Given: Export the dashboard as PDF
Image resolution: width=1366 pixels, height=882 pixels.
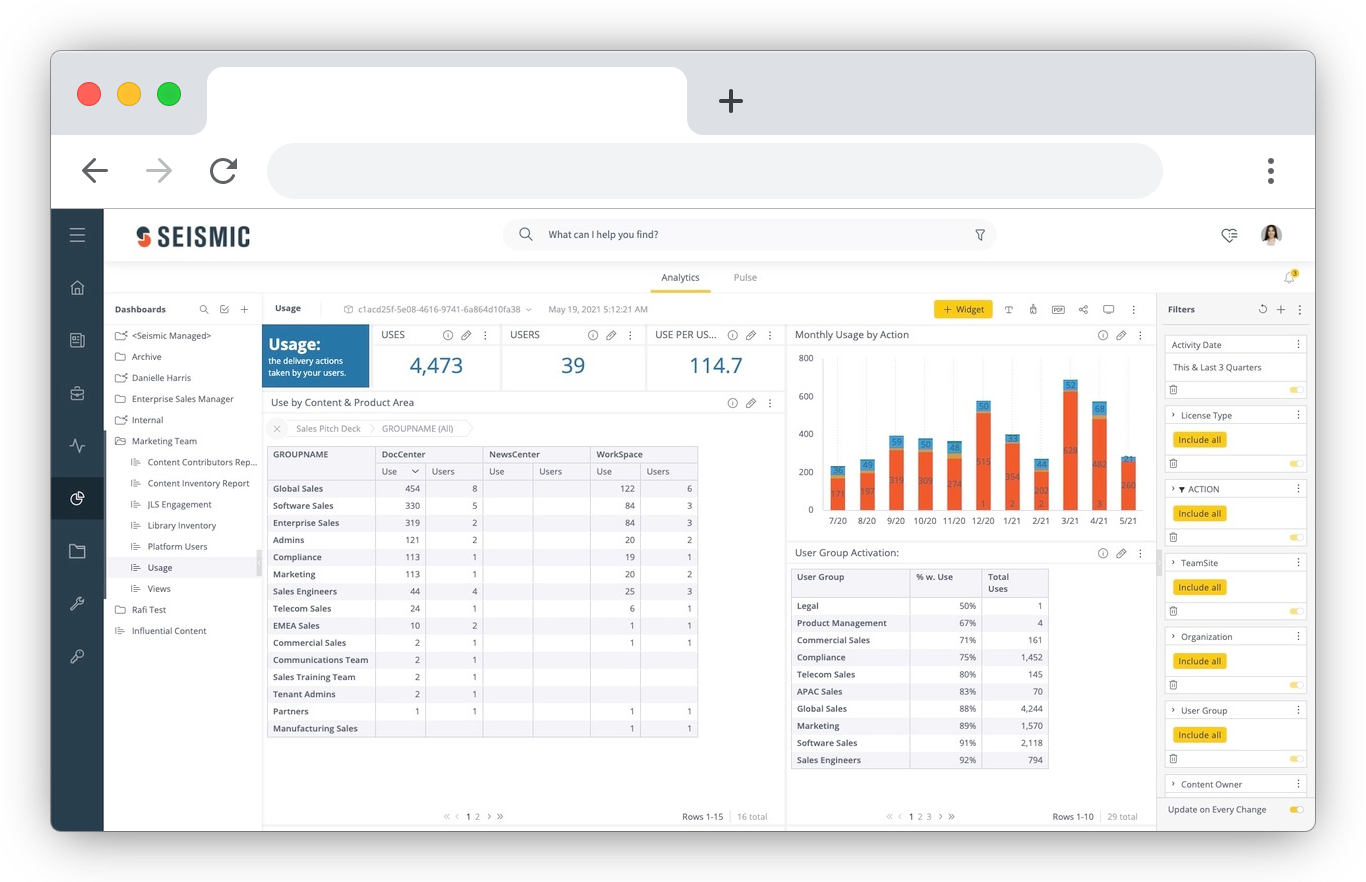Looking at the screenshot, I should click(x=1058, y=310).
